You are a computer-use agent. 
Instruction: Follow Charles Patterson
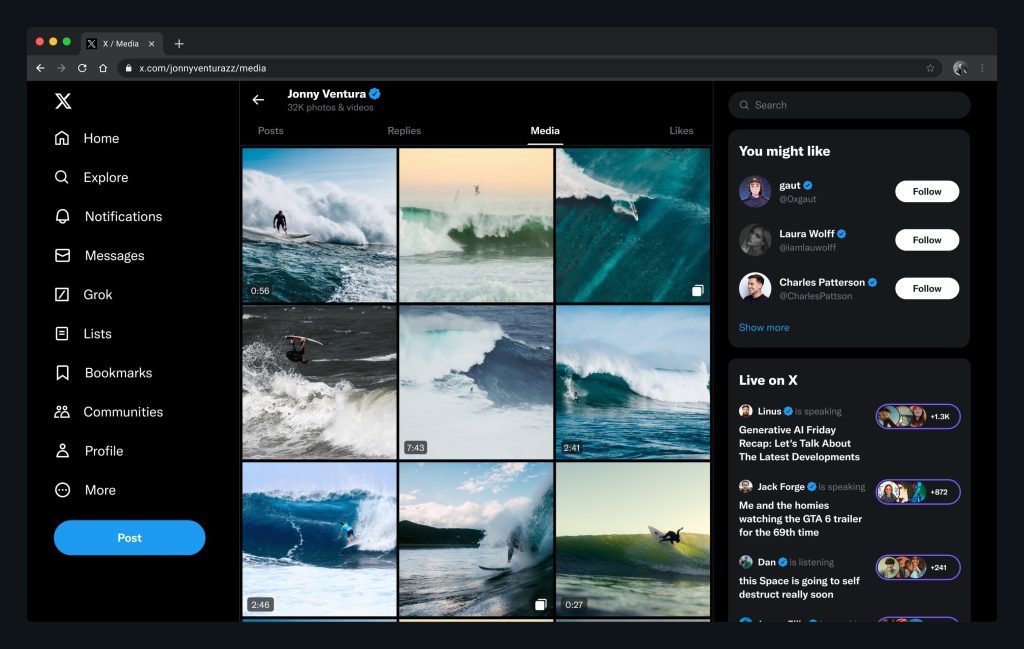926,288
